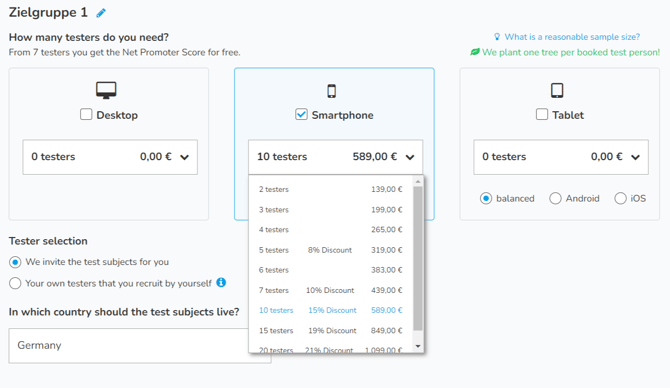Click the Net Promoter Score note text

[124, 52]
